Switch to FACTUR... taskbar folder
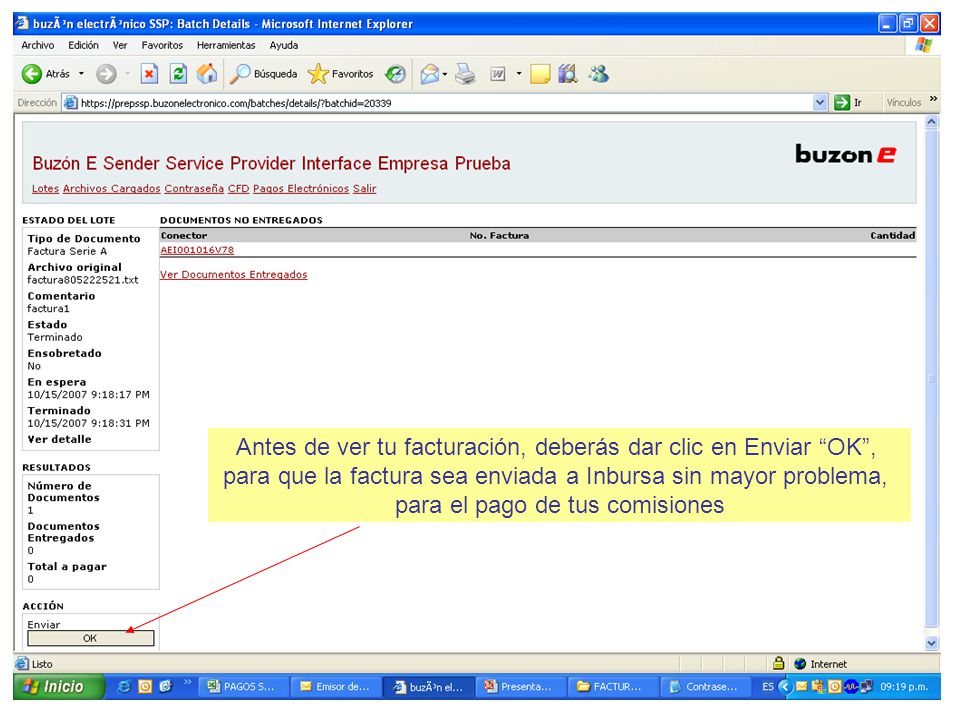Image resolution: width=960 pixels, height=720 pixels. [x=613, y=686]
